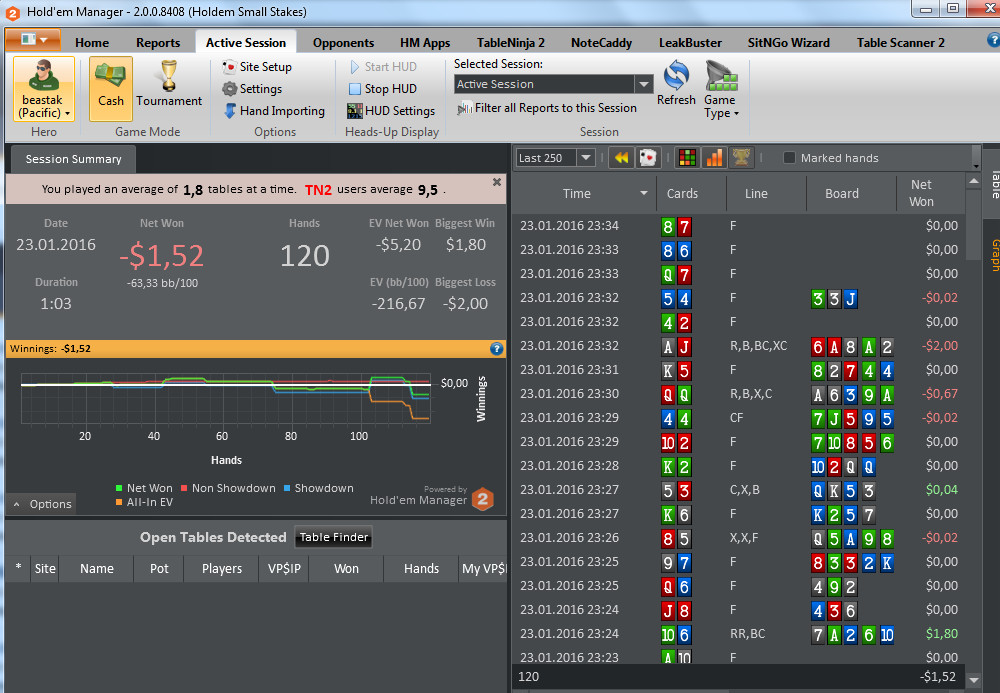Click the scroll down arrow of hands list
The image size is (1000, 693).
coord(973,680)
